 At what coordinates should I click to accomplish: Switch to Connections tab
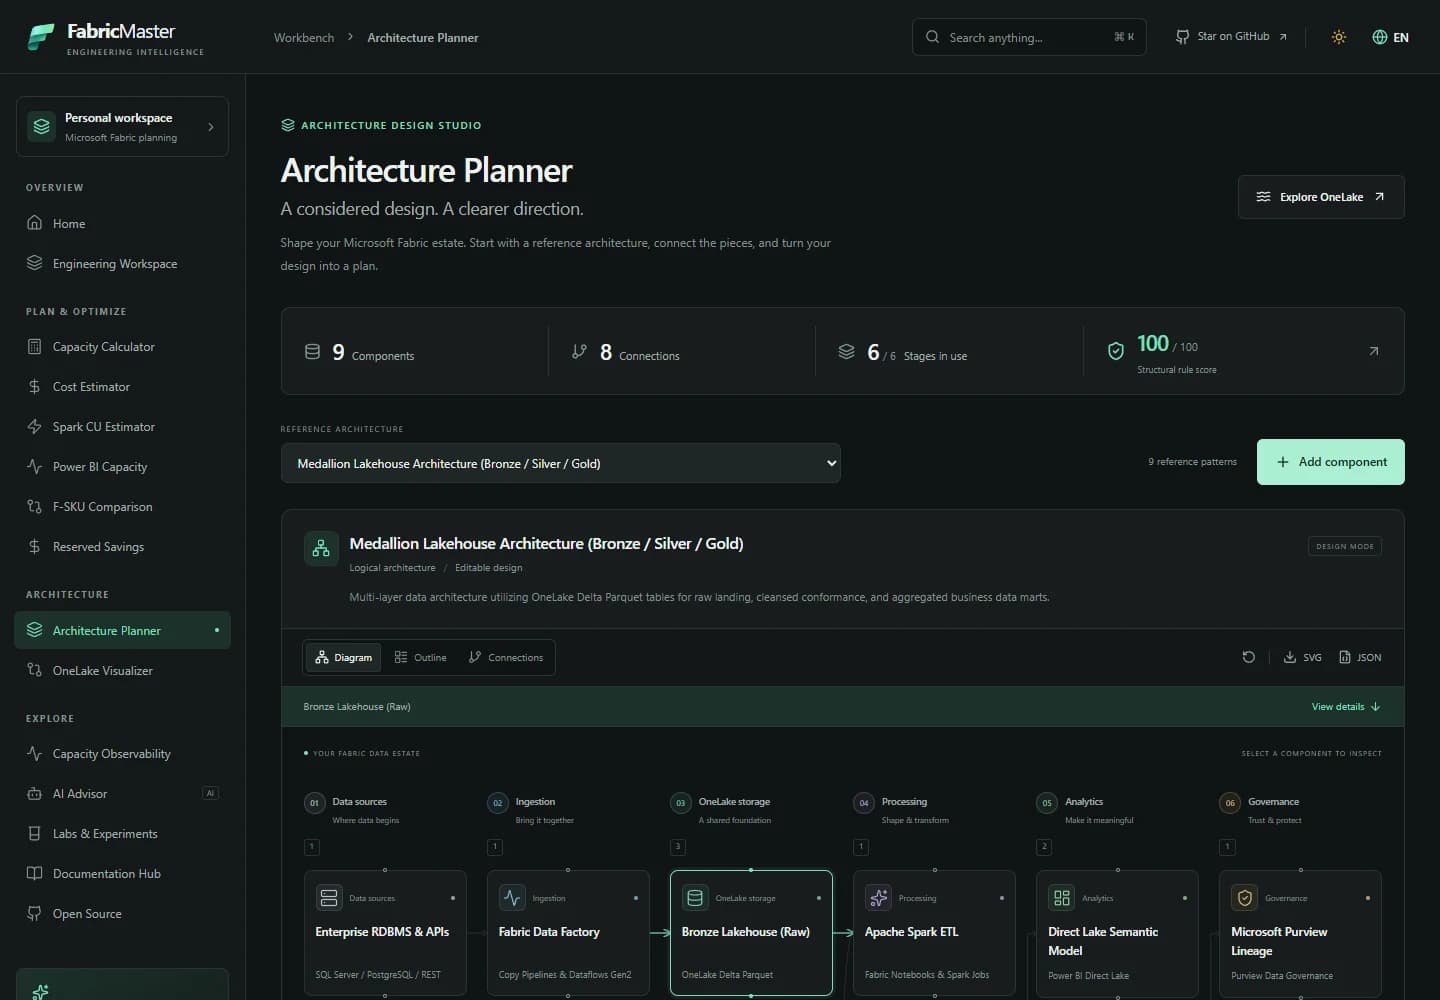506,657
